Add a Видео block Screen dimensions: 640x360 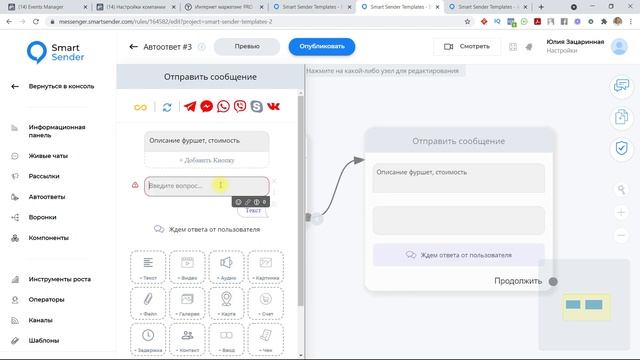187,267
